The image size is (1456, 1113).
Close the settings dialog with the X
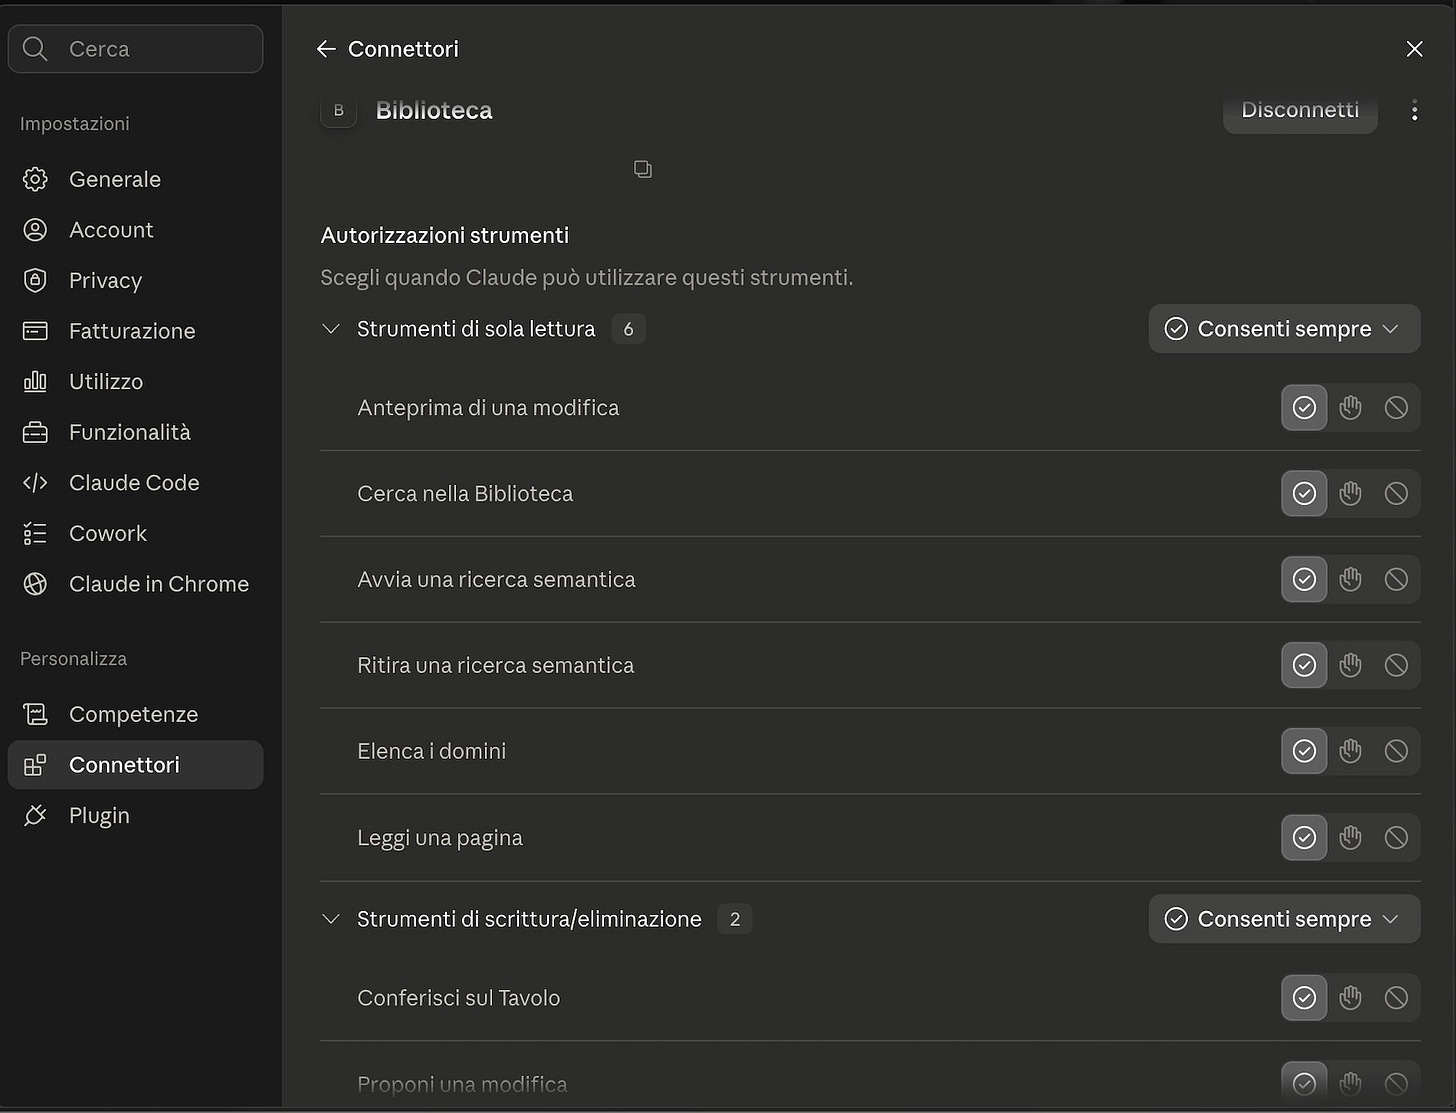coord(1414,49)
